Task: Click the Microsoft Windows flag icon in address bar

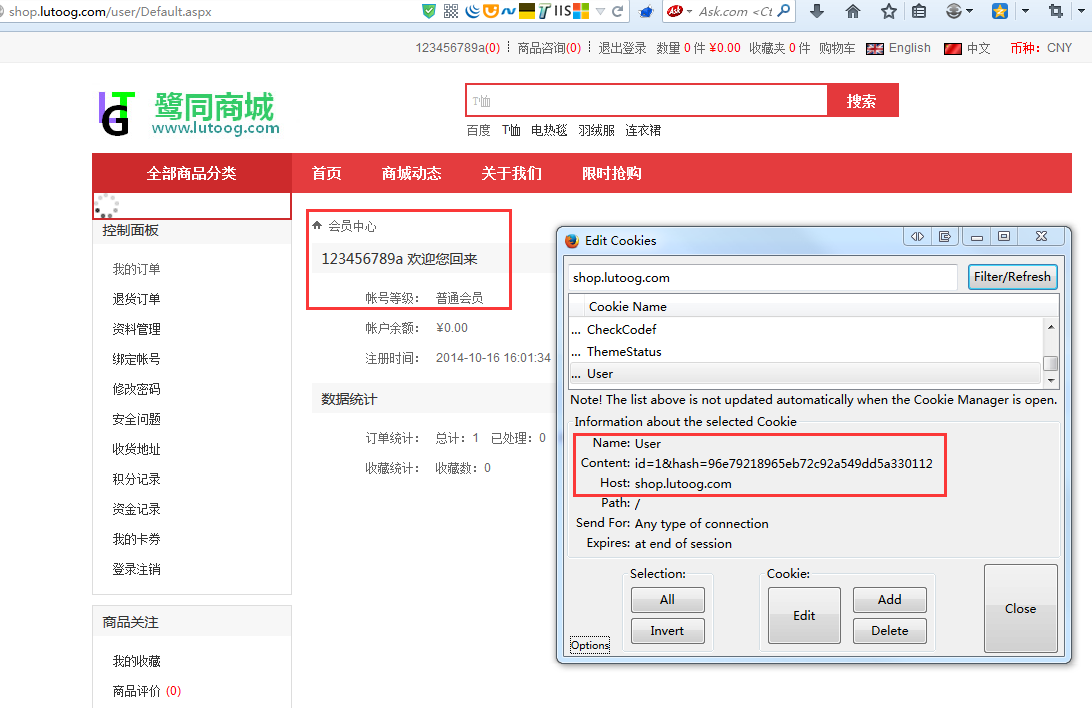Action: click(581, 11)
